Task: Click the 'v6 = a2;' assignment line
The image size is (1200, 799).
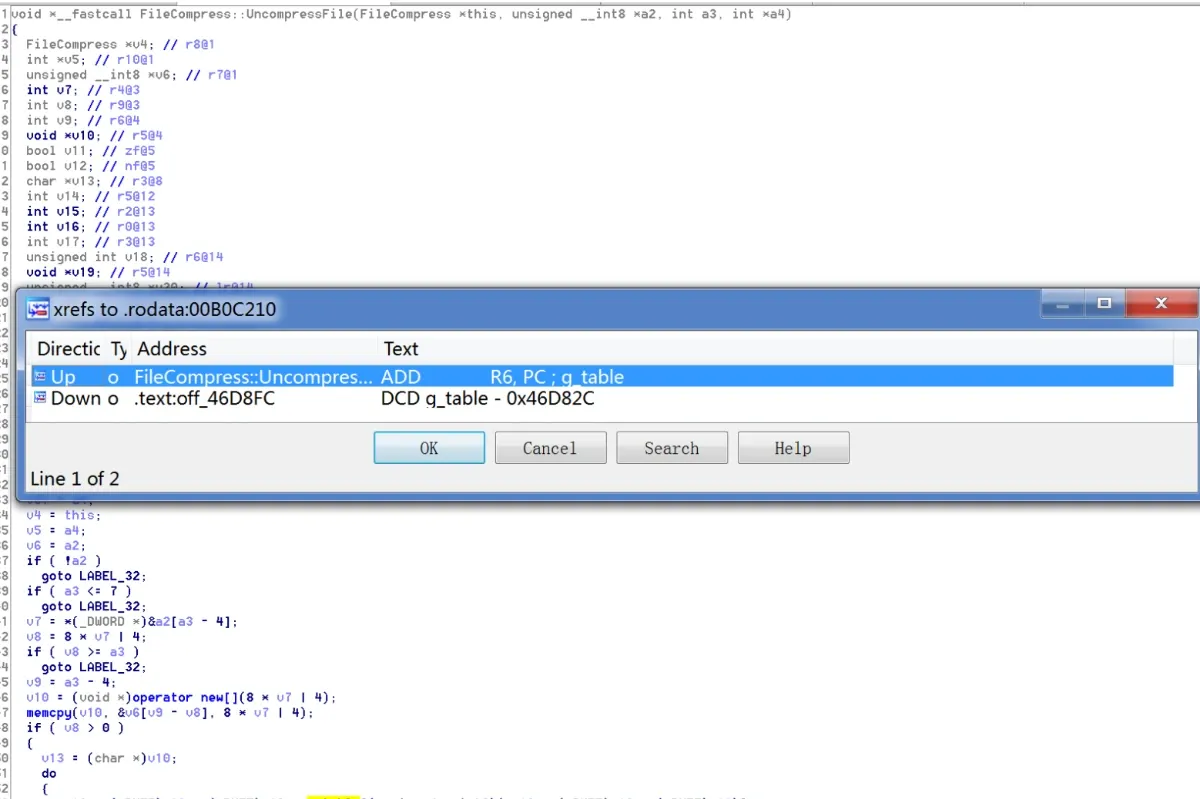Action: 56,545
